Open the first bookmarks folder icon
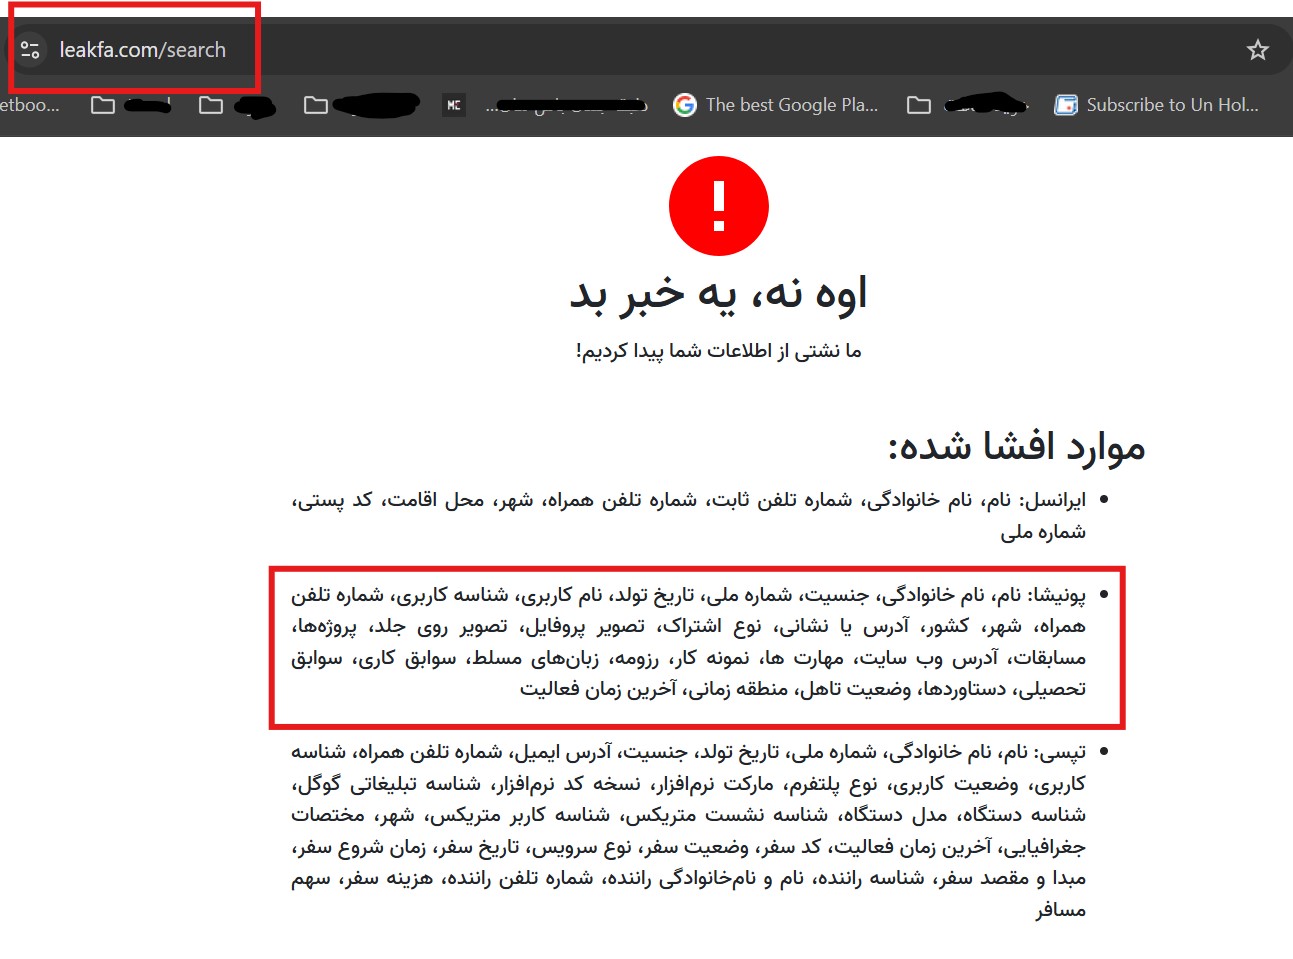Screen dimensions: 1293x959 click(x=103, y=105)
